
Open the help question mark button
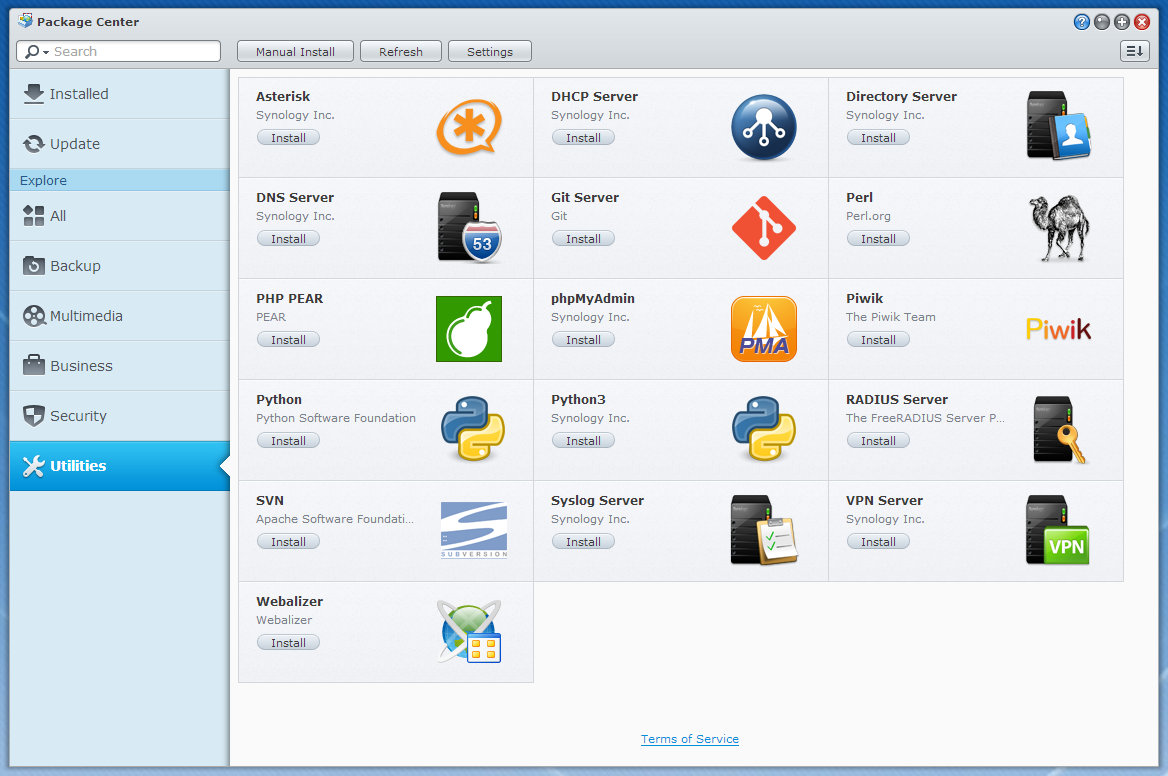click(1082, 22)
